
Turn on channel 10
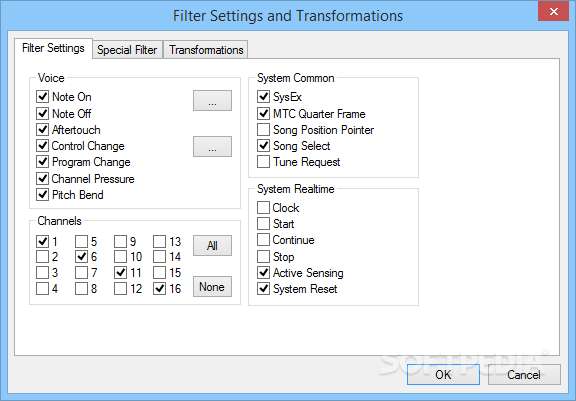[120, 257]
